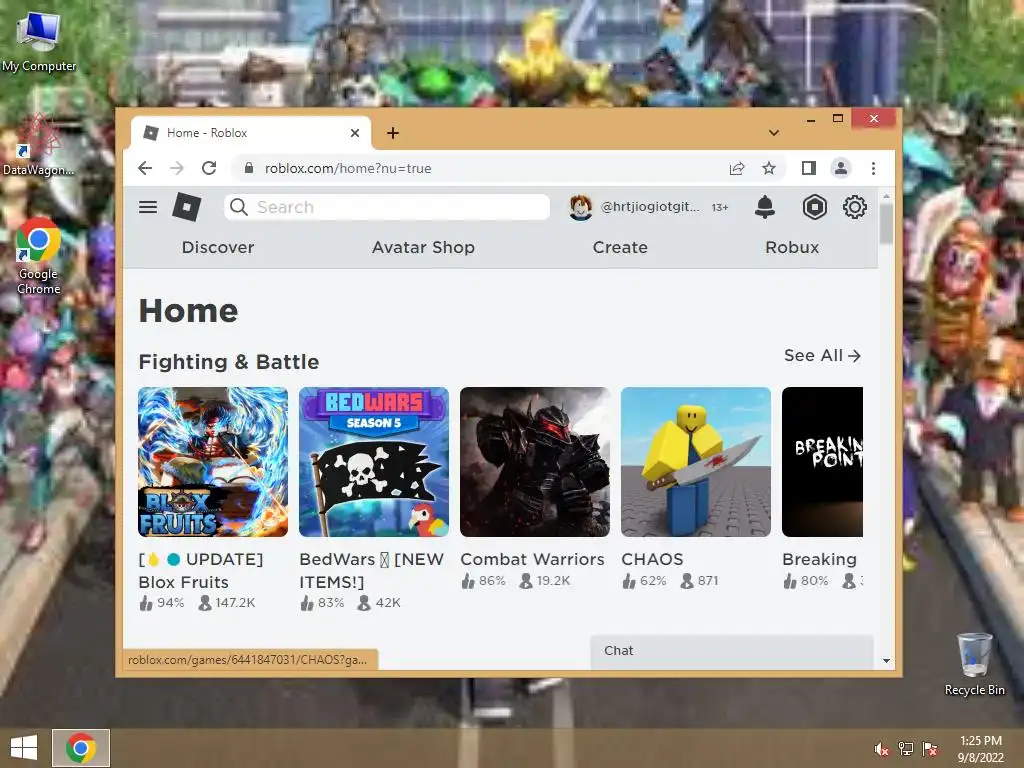Image resolution: width=1024 pixels, height=768 pixels.
Task: Open the settings gear icon in Roblox
Action: (x=854, y=207)
